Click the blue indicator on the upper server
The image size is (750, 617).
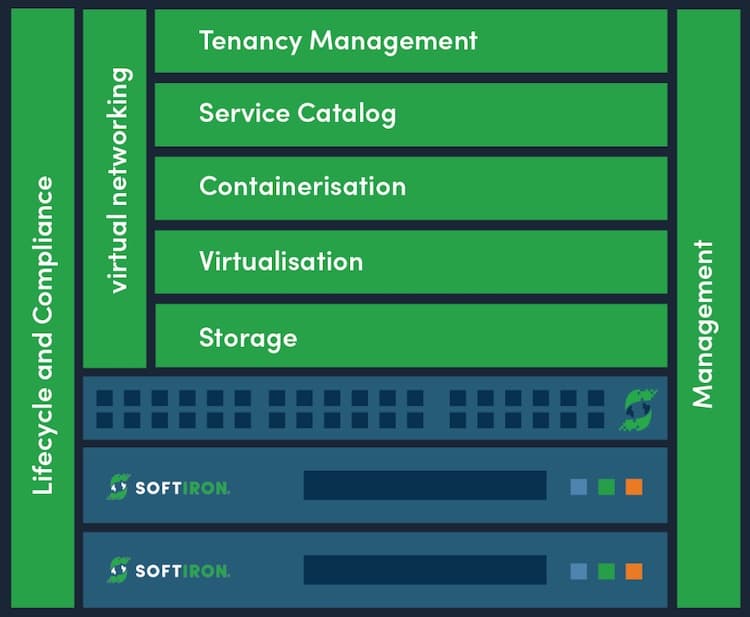578,487
